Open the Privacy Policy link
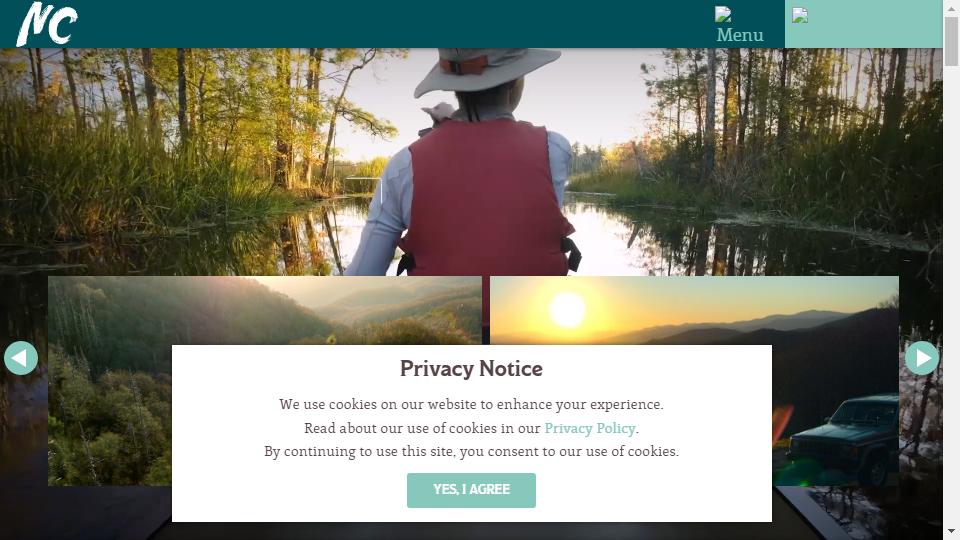The height and width of the screenshot is (540, 960). 590,428
